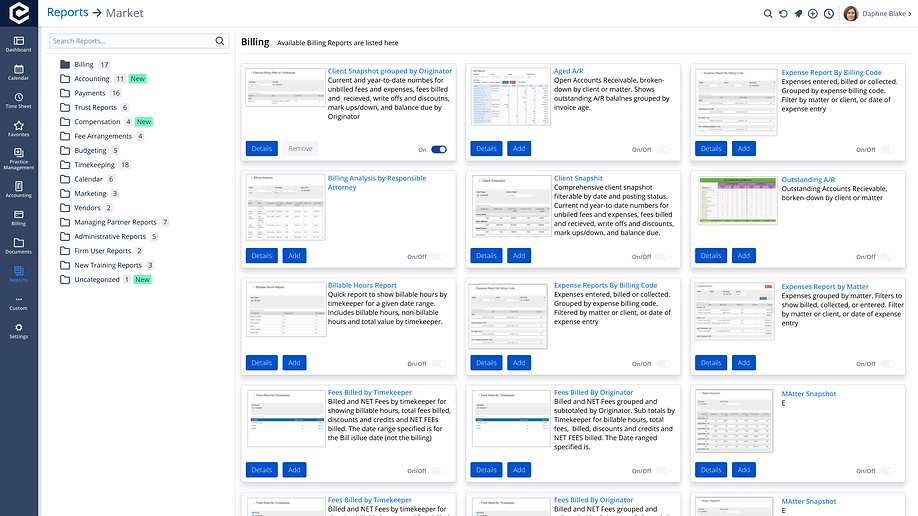Click the Aged A/R report thumbnail
Viewport: 918px width, 516px height.
[511, 96]
